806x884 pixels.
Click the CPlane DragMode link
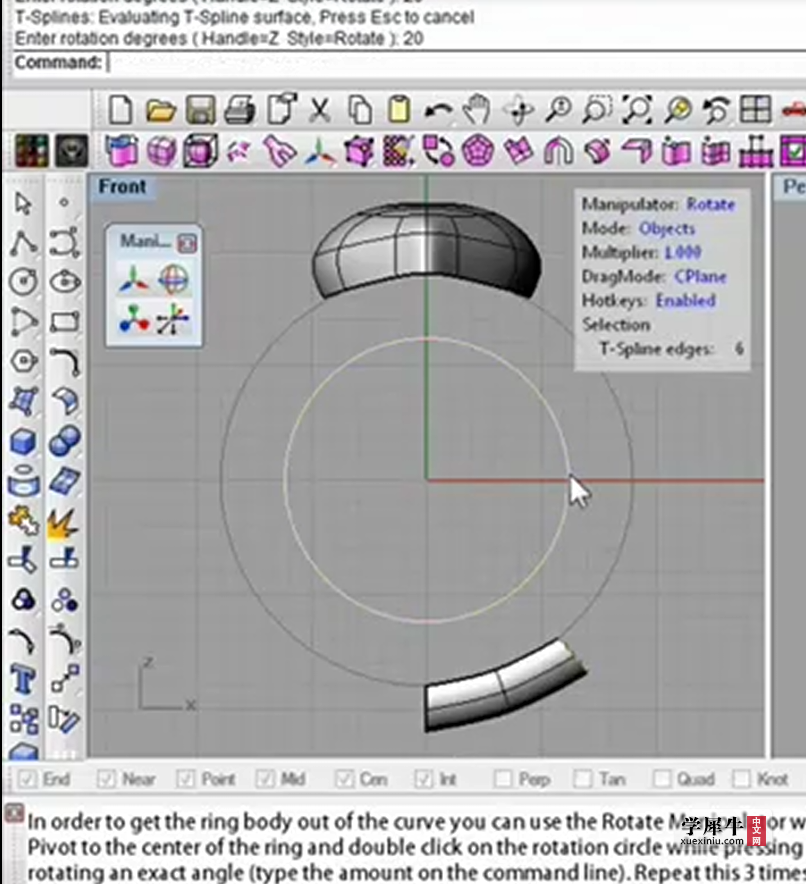(701, 276)
